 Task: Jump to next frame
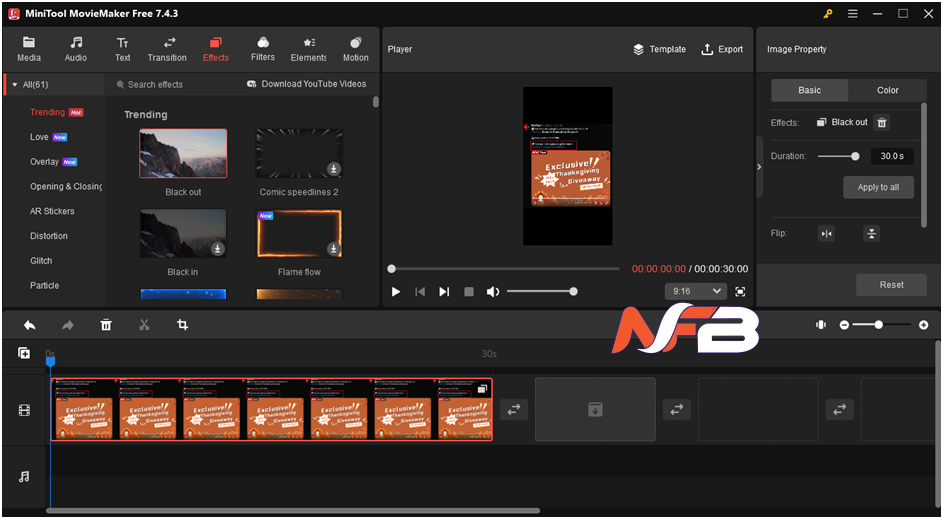click(x=444, y=292)
